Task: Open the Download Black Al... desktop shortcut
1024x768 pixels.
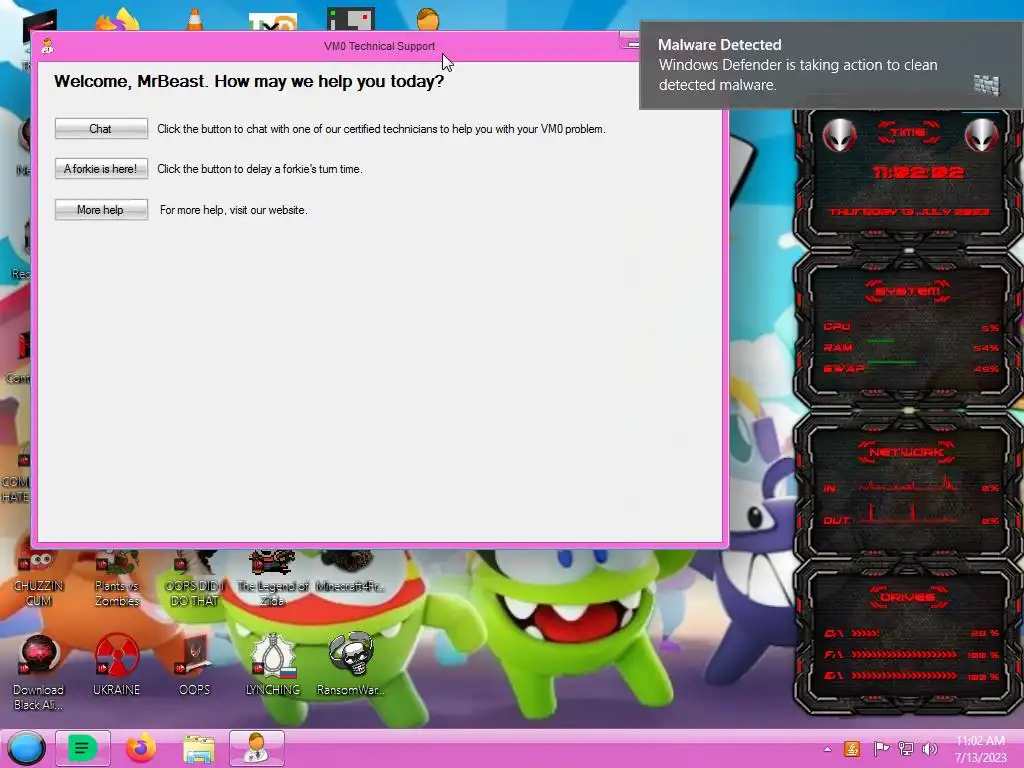Action: pyautogui.click(x=39, y=673)
